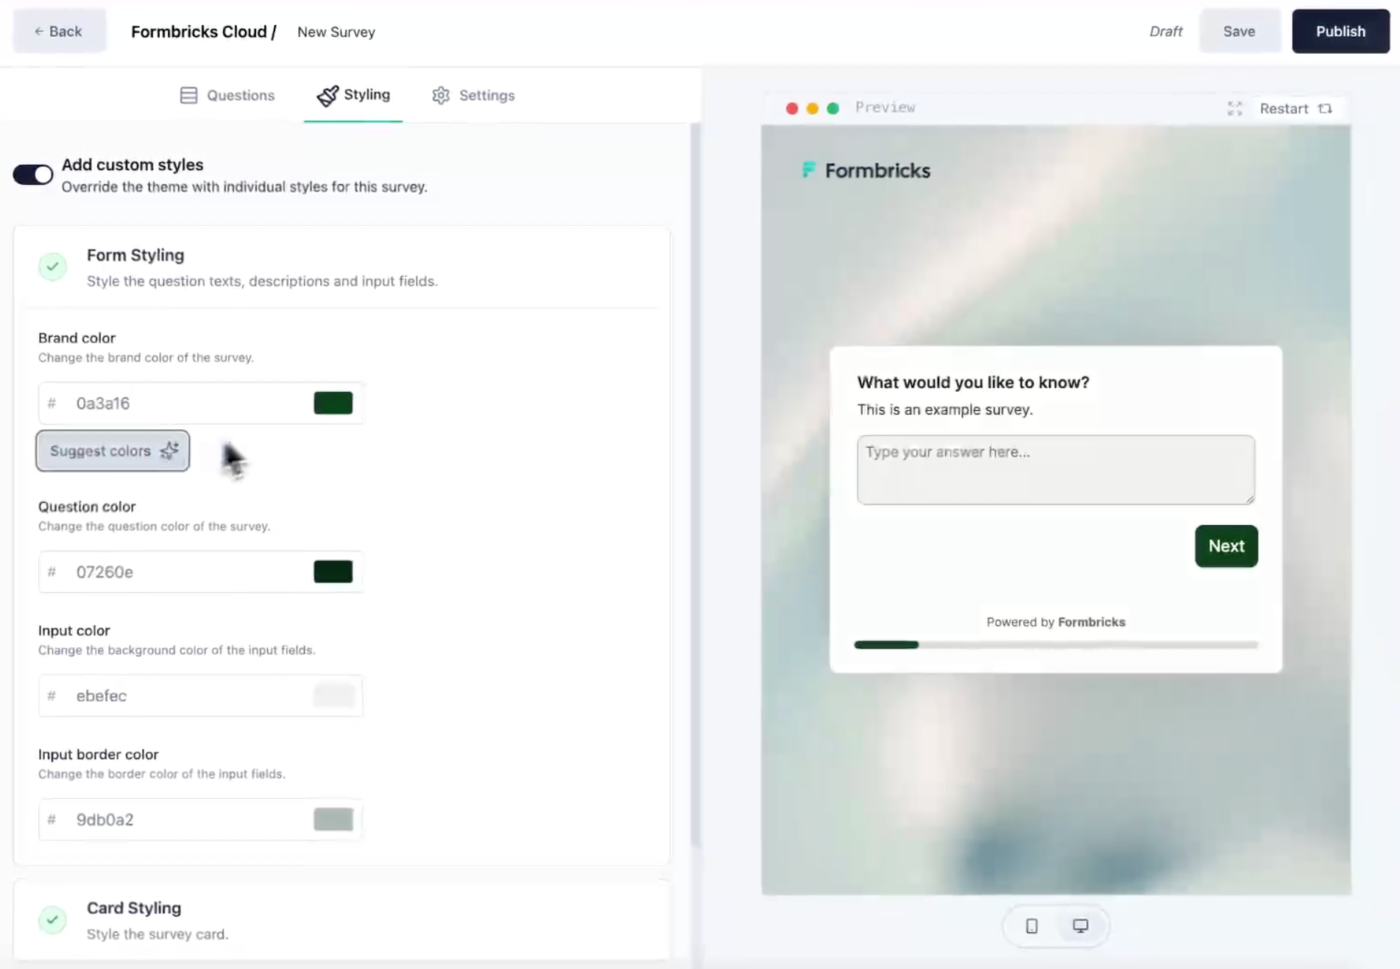Toggle Add custom styles switch
The width and height of the screenshot is (1400, 969).
click(33, 174)
